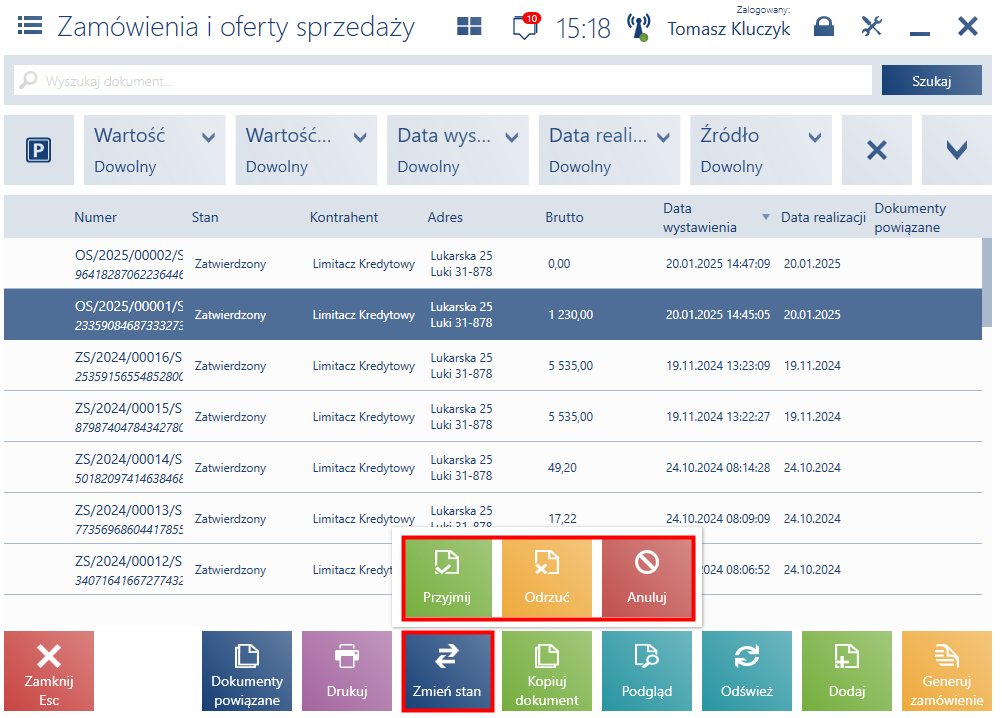Select Odrzuć in status popup

[x=547, y=578]
